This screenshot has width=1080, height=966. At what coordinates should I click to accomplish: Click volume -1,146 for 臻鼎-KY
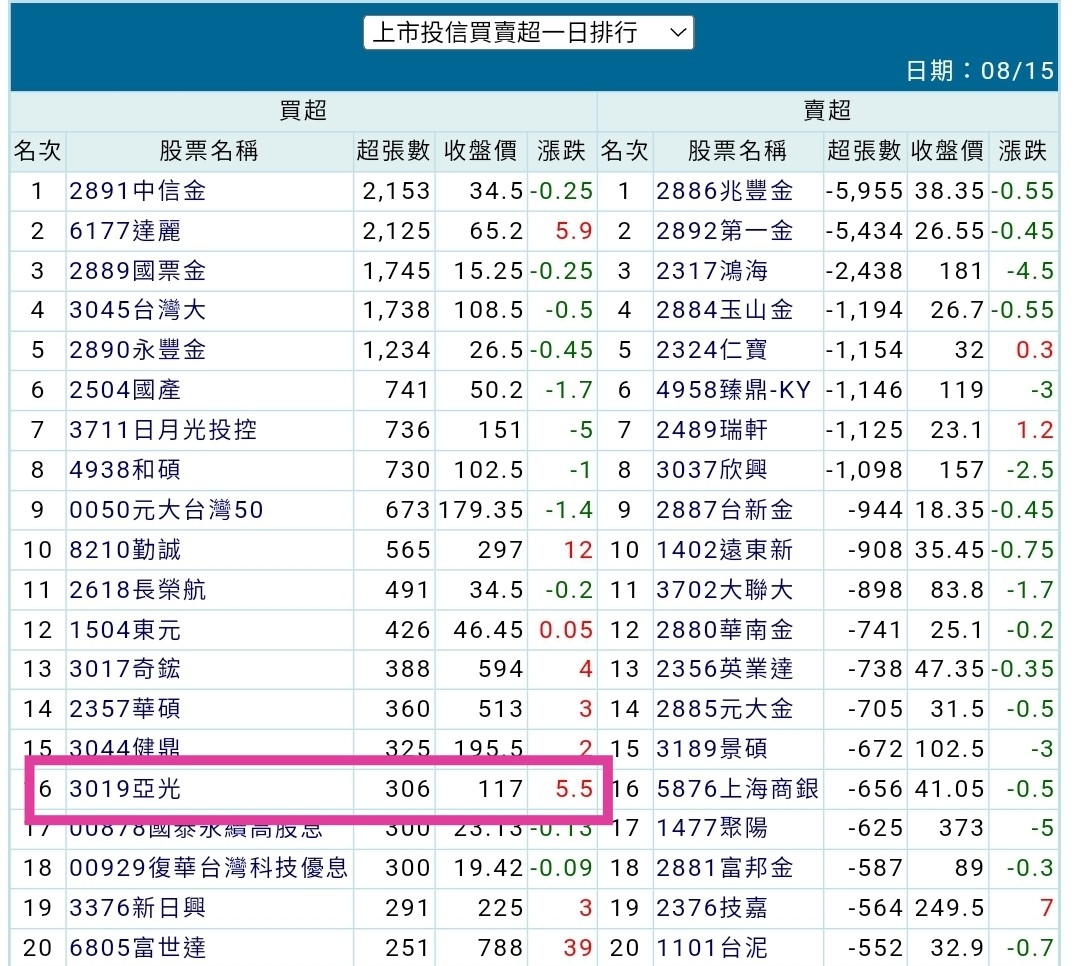864,390
